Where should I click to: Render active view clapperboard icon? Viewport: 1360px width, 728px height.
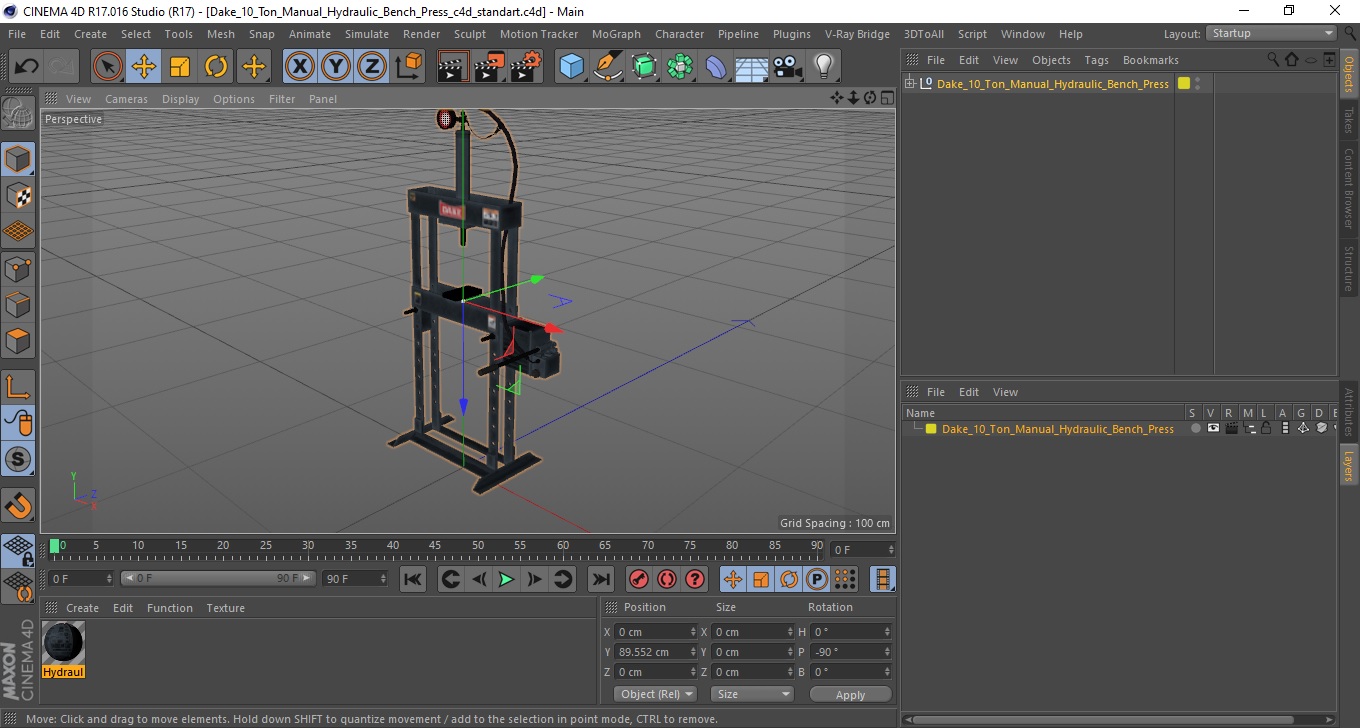(454, 67)
